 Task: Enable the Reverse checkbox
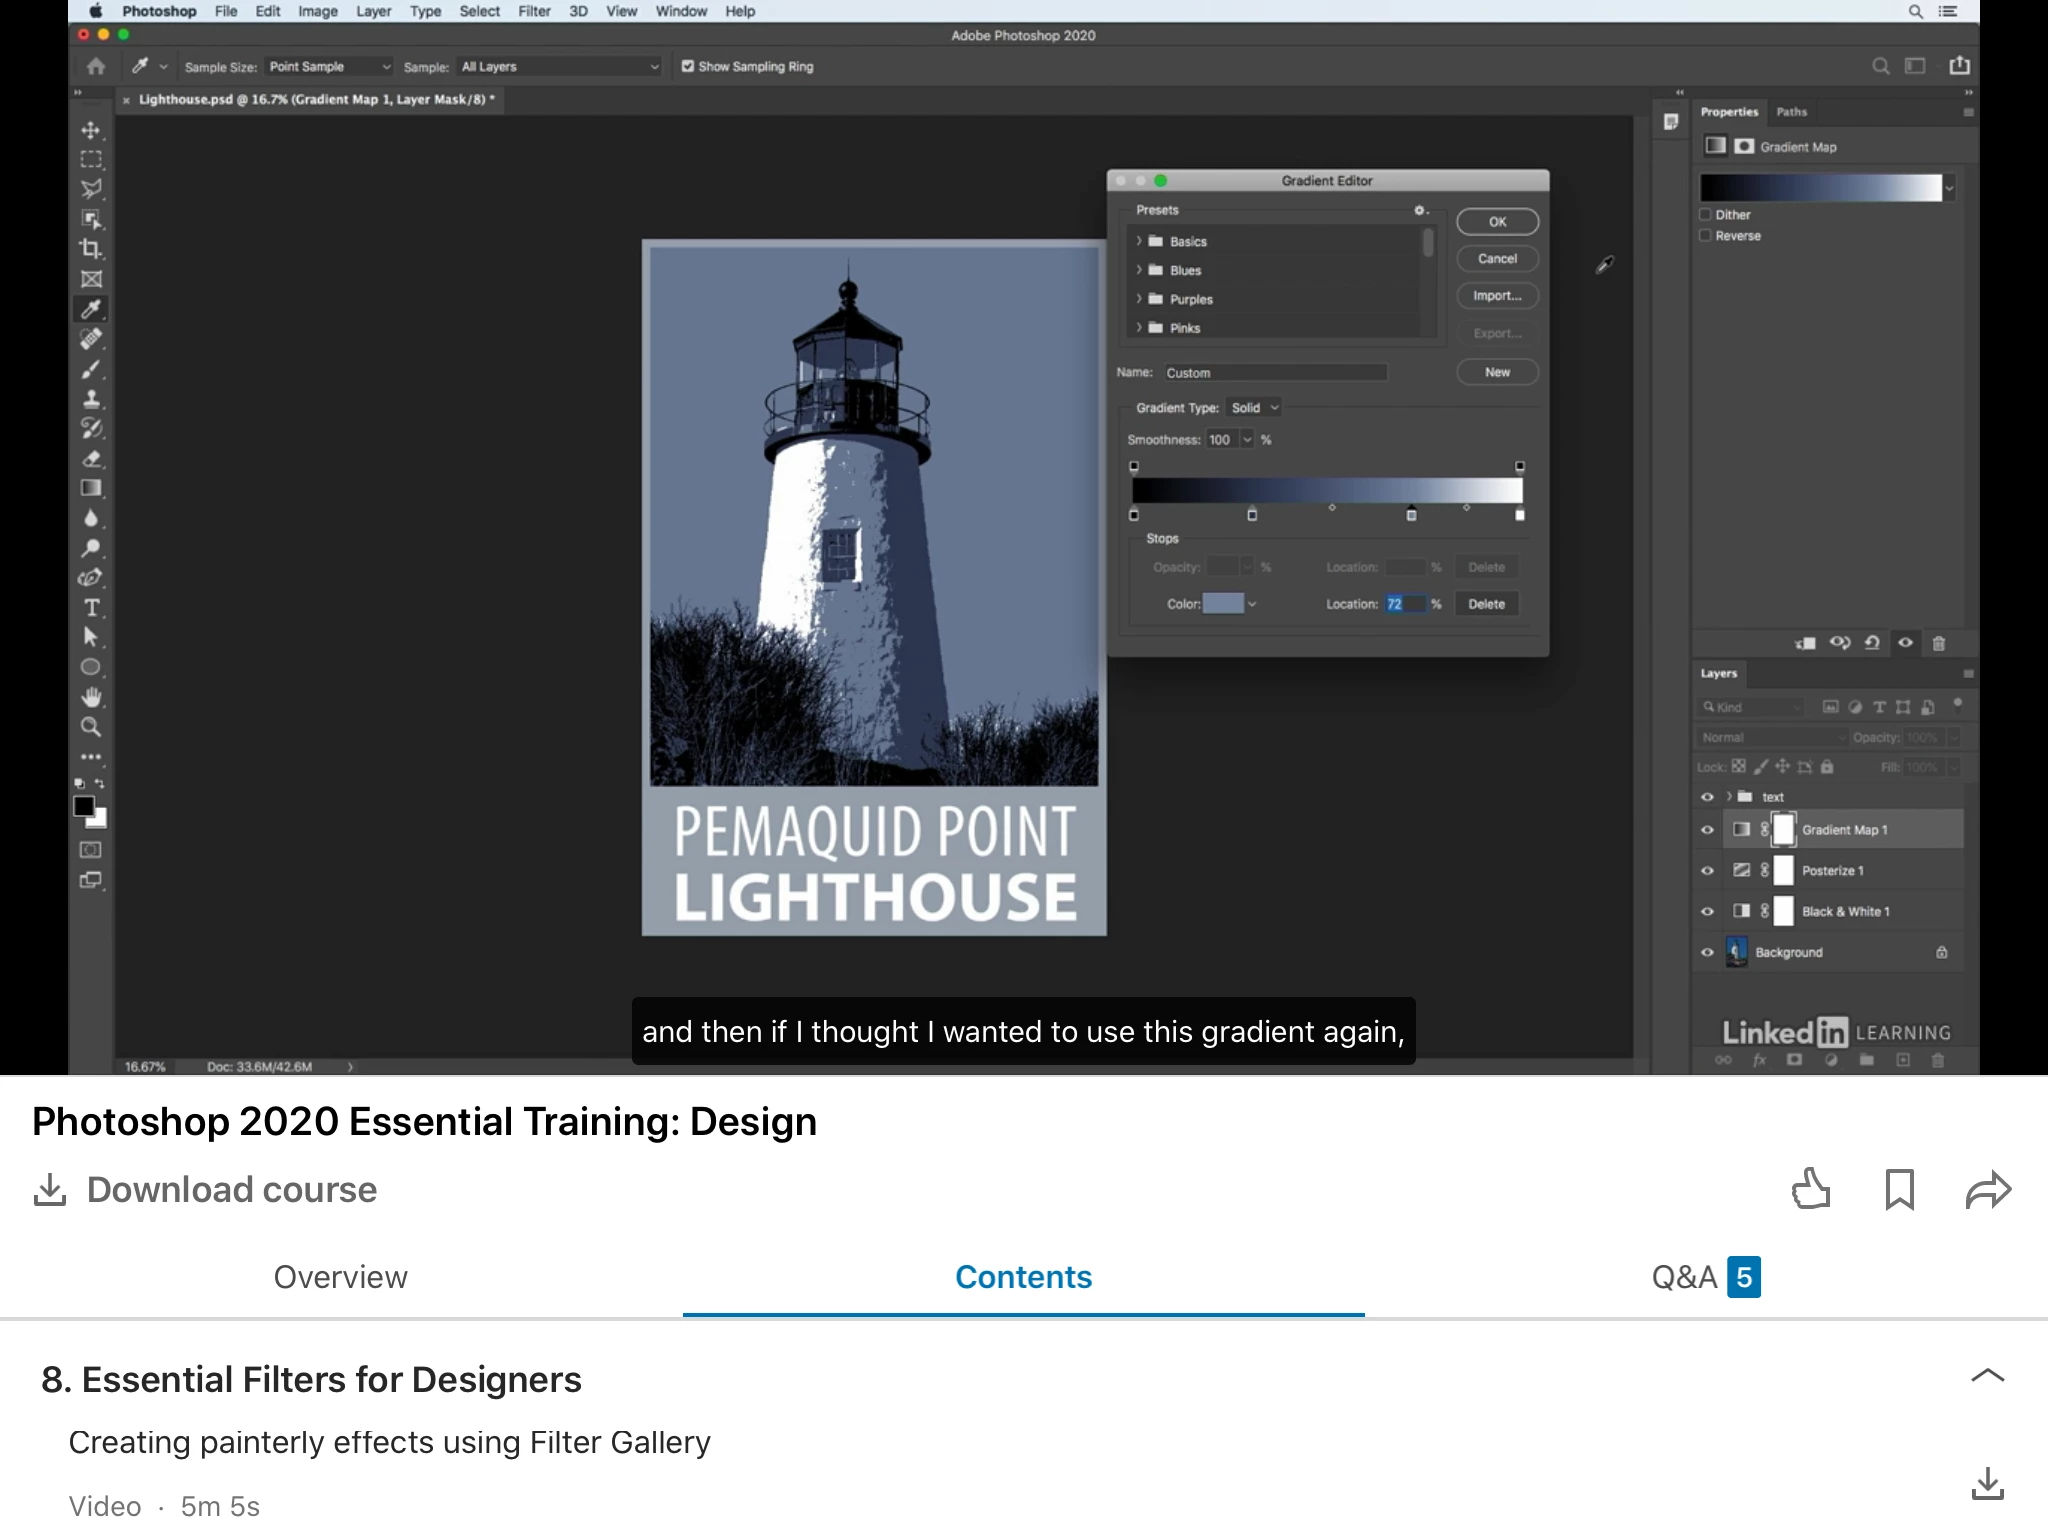tap(1706, 236)
